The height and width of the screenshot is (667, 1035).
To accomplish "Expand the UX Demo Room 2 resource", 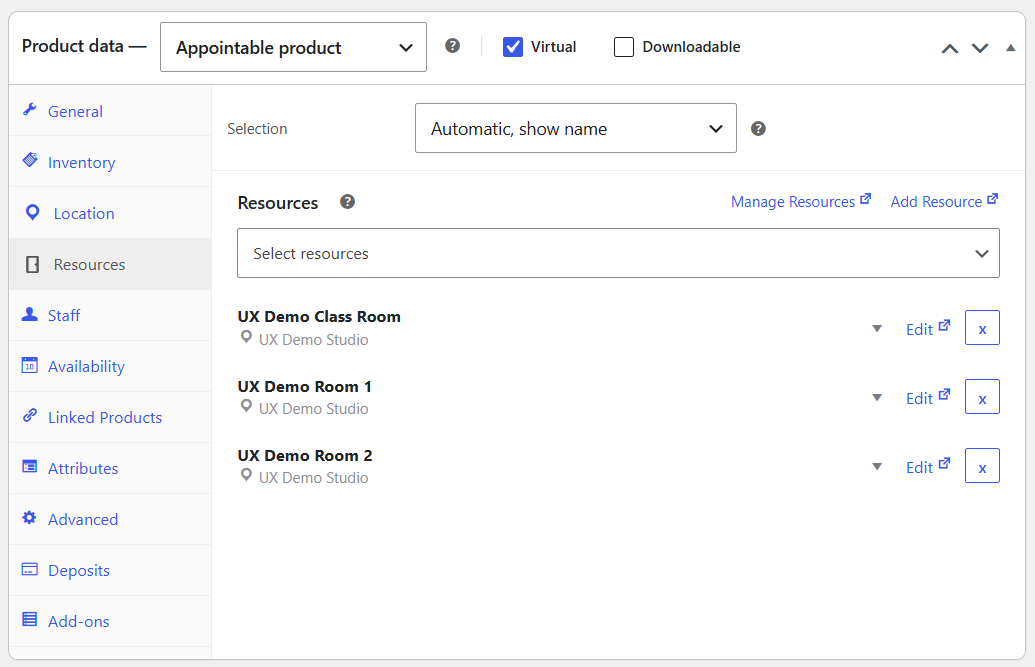I will point(877,467).
